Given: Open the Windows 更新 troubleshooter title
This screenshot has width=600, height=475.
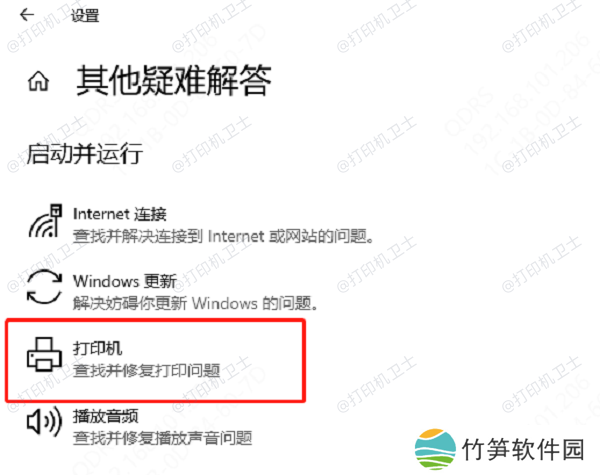Looking at the screenshot, I should (x=125, y=281).
